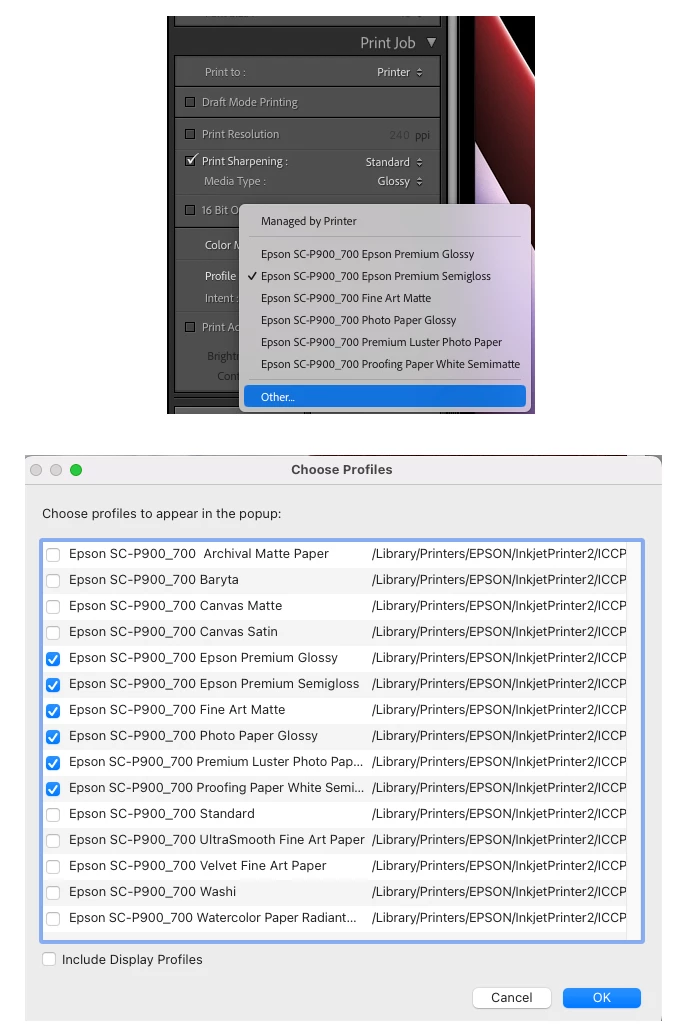Image resolution: width=689 pixels, height=1033 pixels.
Task: Enable the Print Resolution checkbox
Action: click(190, 134)
